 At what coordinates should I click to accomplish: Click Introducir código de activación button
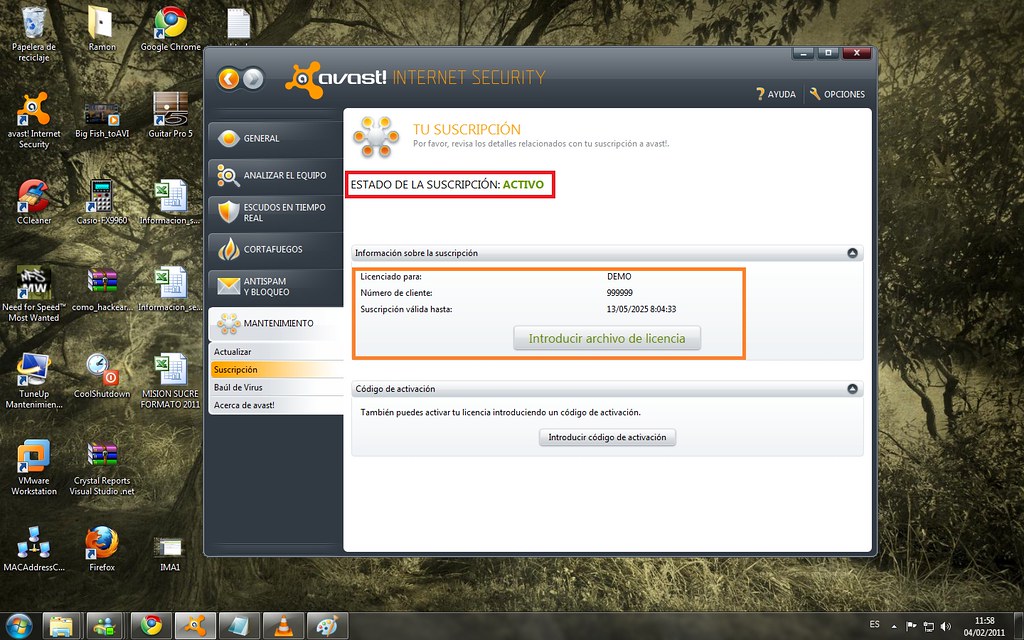pyautogui.click(x=607, y=437)
